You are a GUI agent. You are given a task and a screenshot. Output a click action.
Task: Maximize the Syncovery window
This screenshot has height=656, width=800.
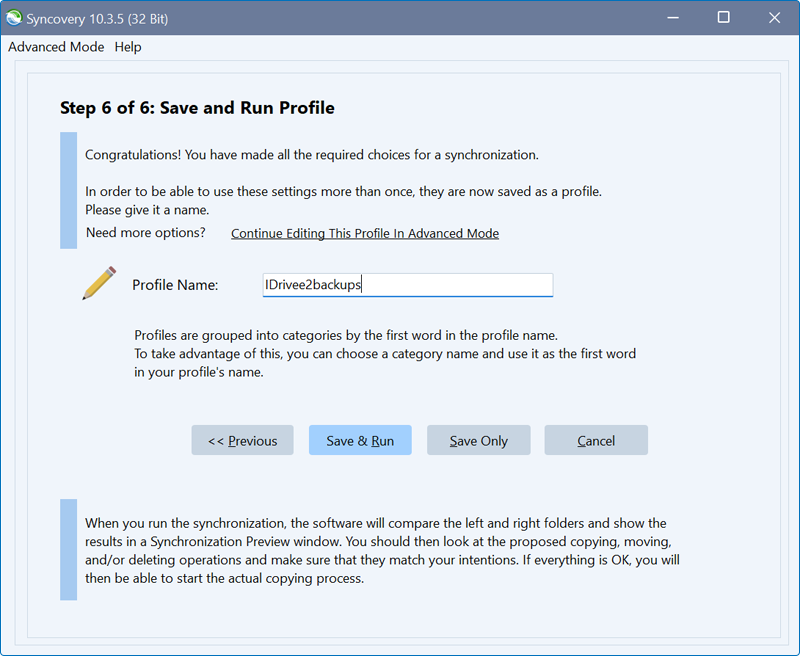[x=723, y=18]
